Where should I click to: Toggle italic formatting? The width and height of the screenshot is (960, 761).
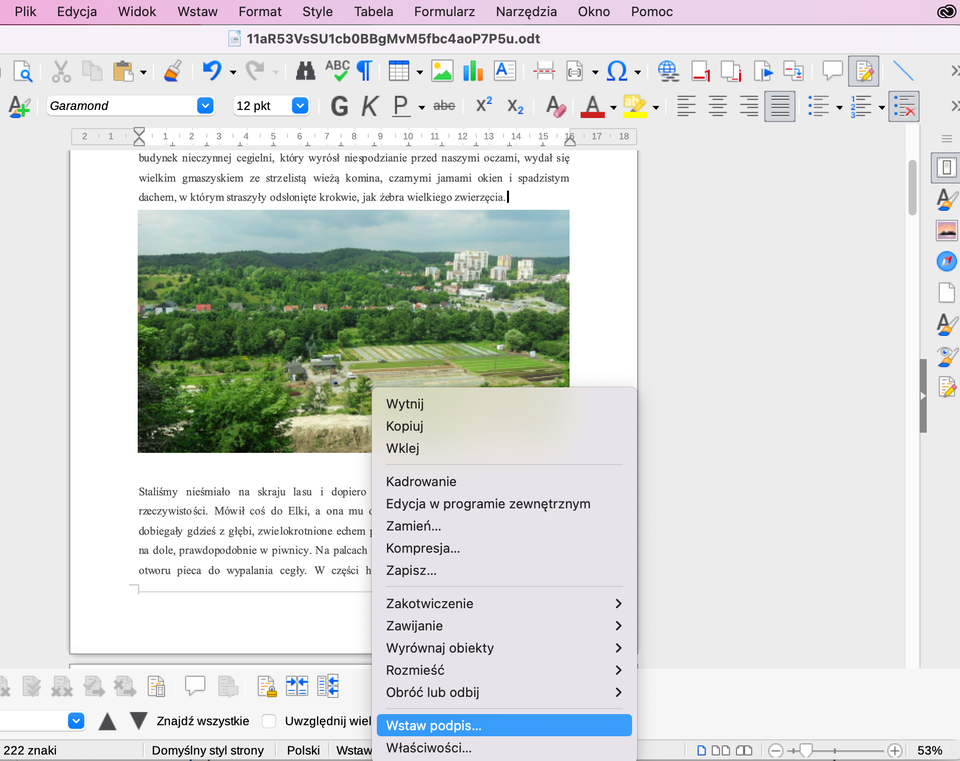(369, 104)
